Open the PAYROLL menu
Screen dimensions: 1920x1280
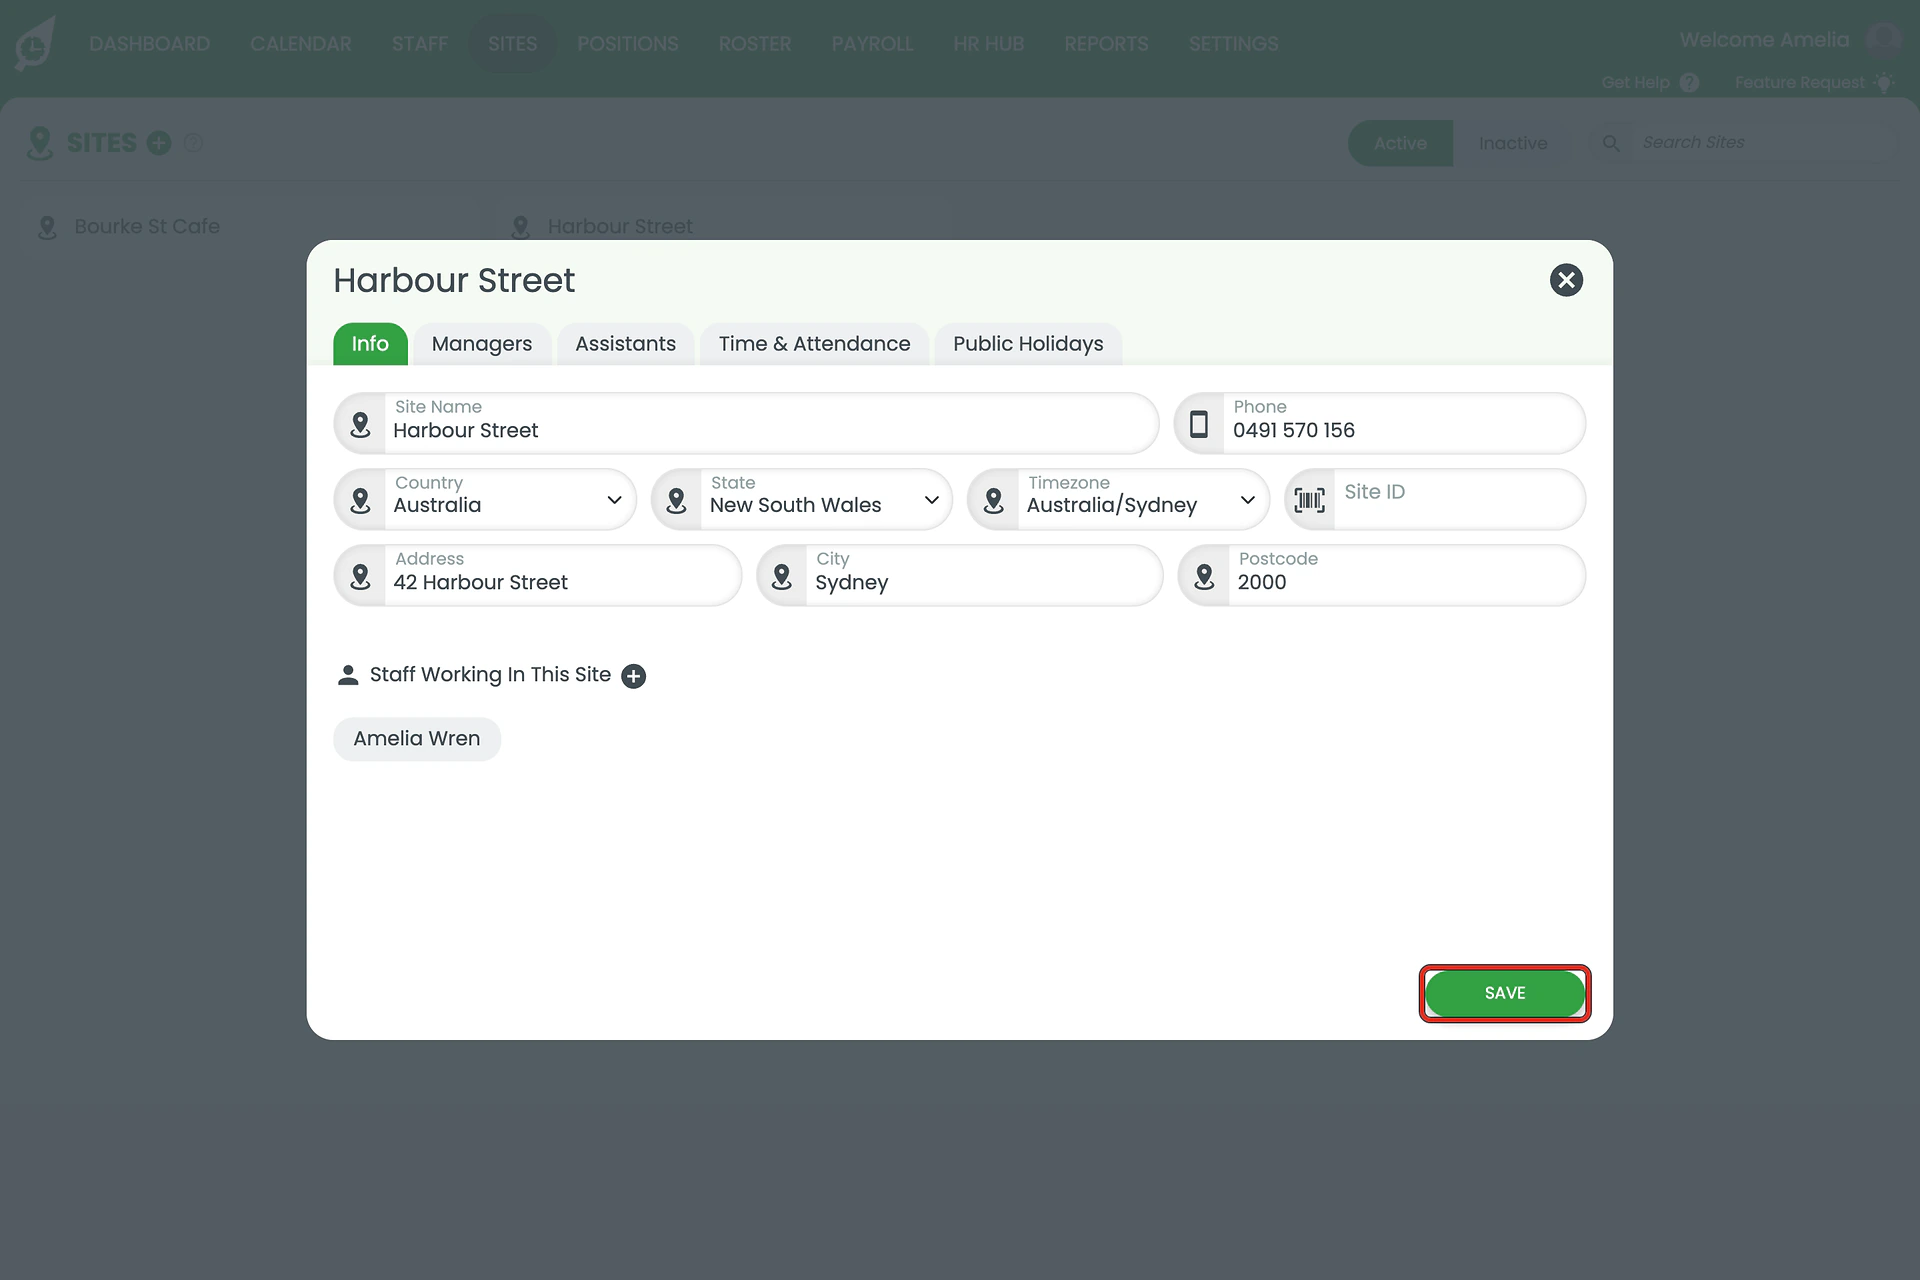[x=872, y=44]
